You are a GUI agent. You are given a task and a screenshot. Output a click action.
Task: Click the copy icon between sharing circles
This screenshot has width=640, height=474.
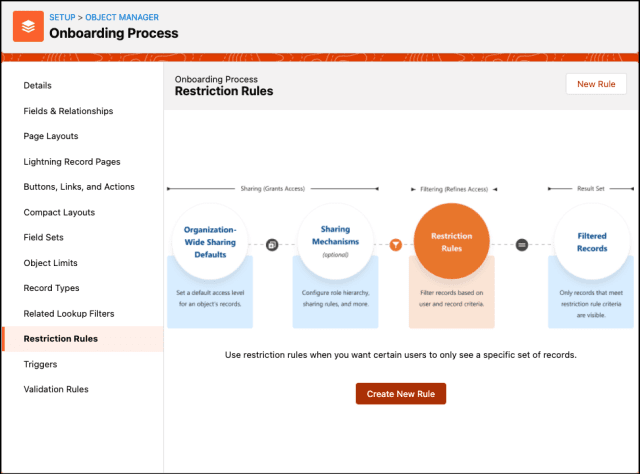pyautogui.click(x=272, y=244)
